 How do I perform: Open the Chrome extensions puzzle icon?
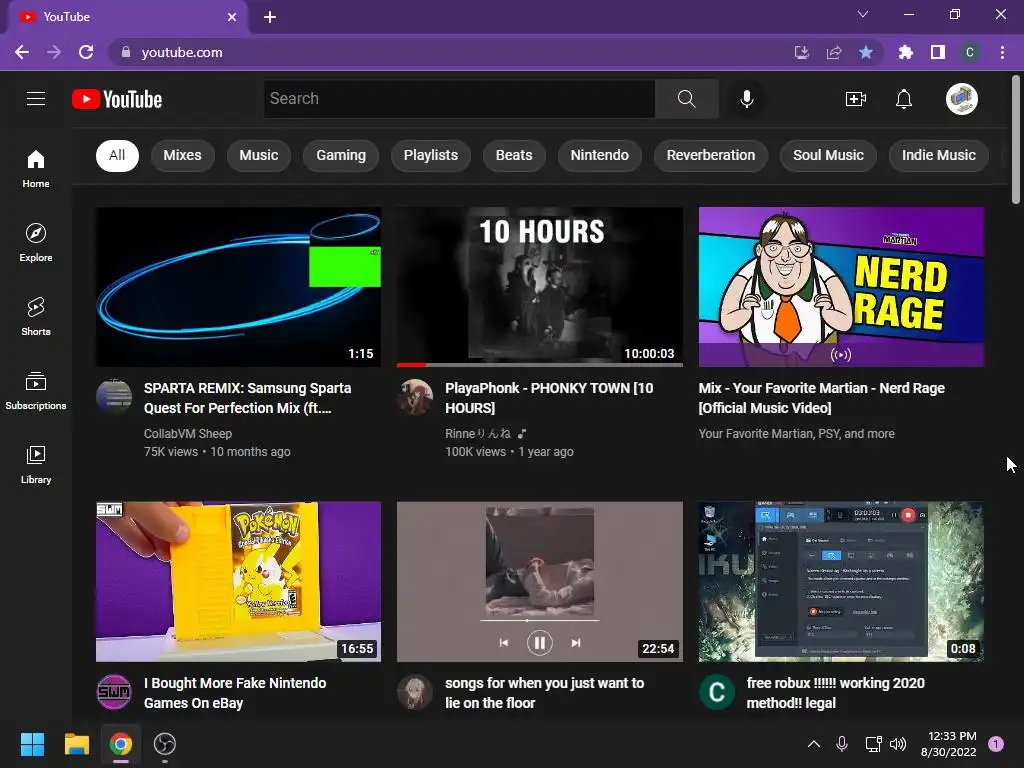coord(905,52)
